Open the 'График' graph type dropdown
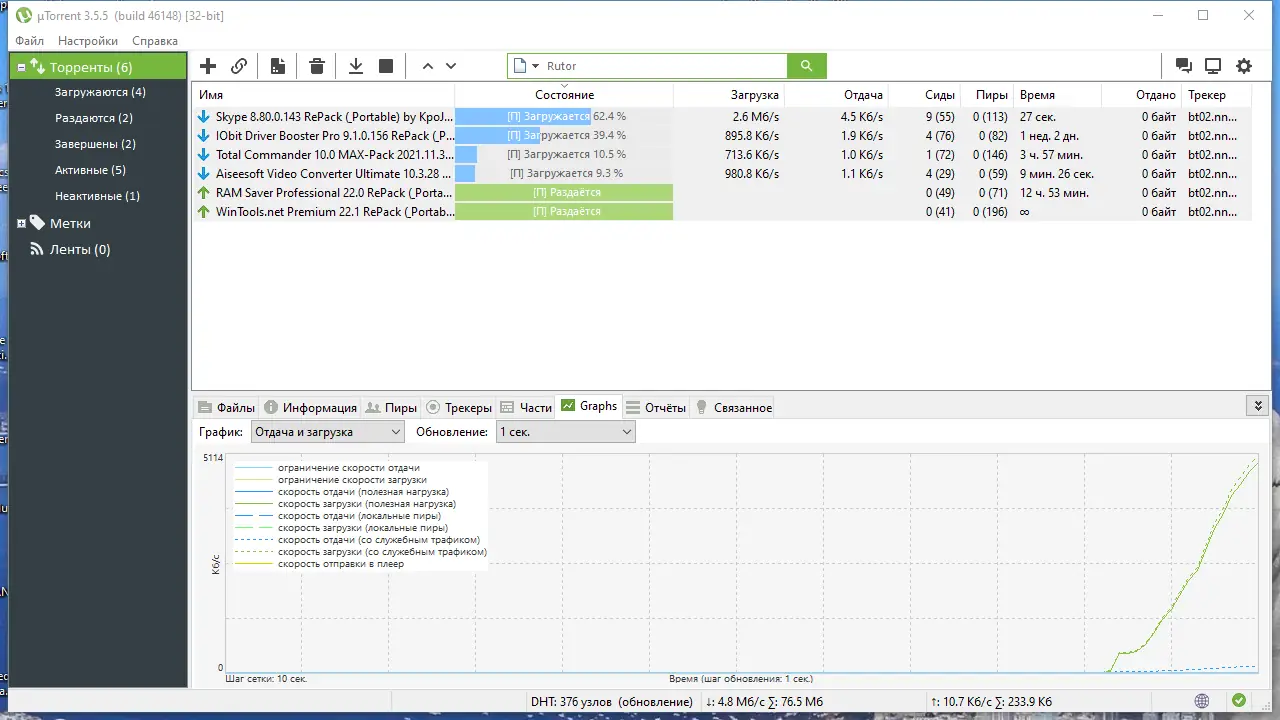Viewport: 1280px width, 720px height. click(x=395, y=431)
